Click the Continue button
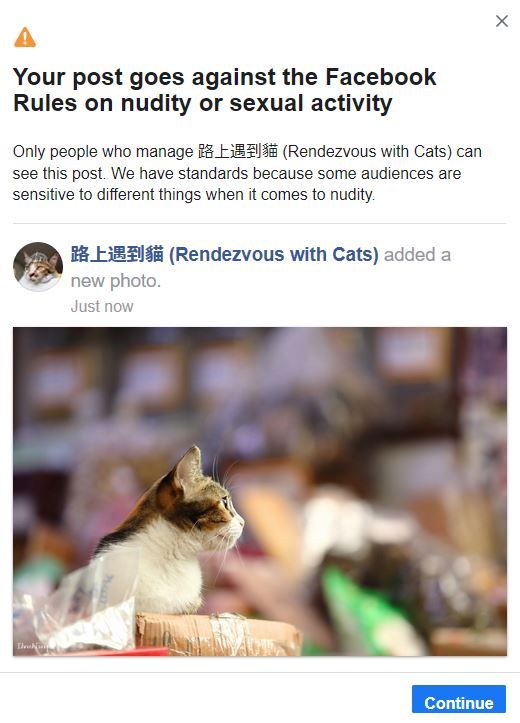The image size is (520, 723). 459,702
